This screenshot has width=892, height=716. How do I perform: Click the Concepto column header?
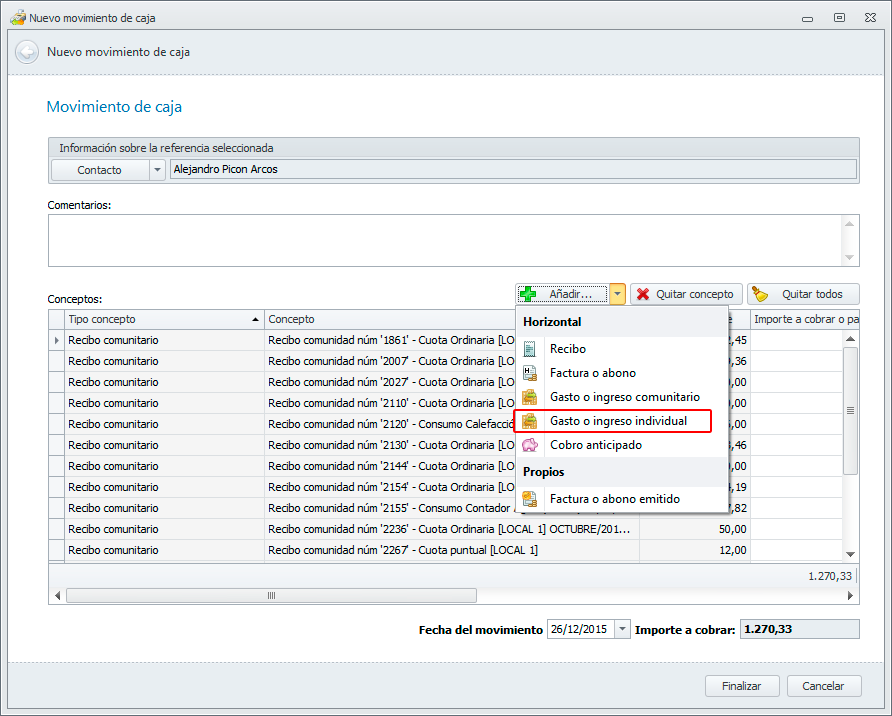[x=390, y=320]
